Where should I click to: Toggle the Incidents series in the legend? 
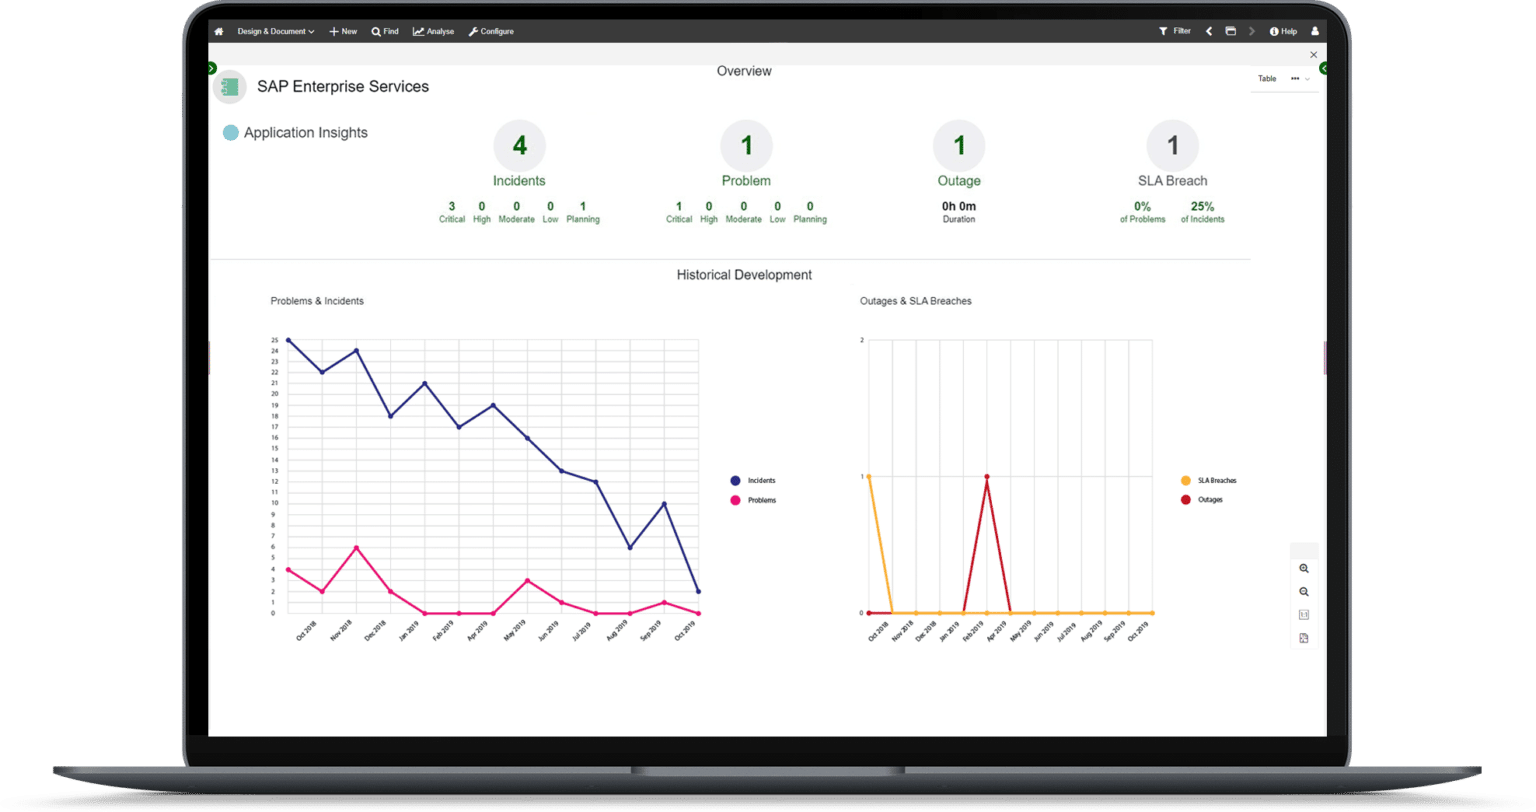click(752, 480)
